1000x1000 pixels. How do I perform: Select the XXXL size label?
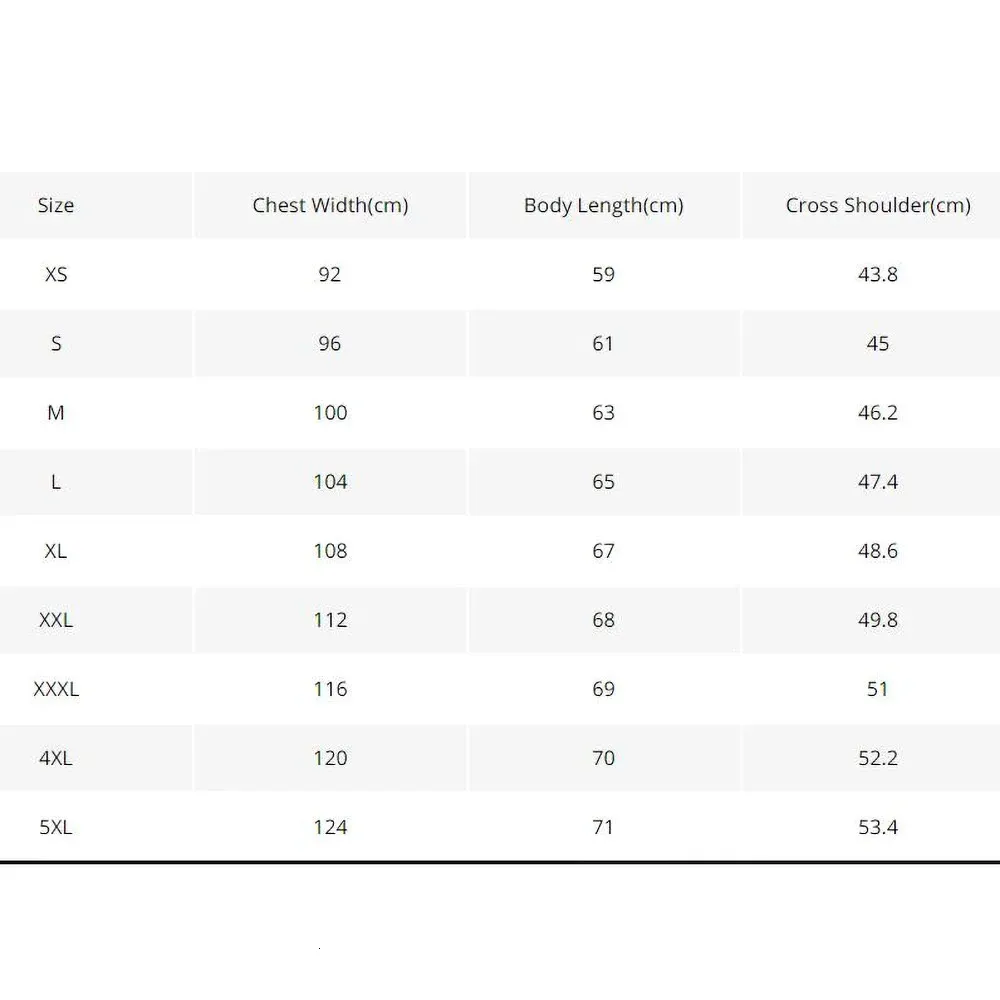[56, 689]
